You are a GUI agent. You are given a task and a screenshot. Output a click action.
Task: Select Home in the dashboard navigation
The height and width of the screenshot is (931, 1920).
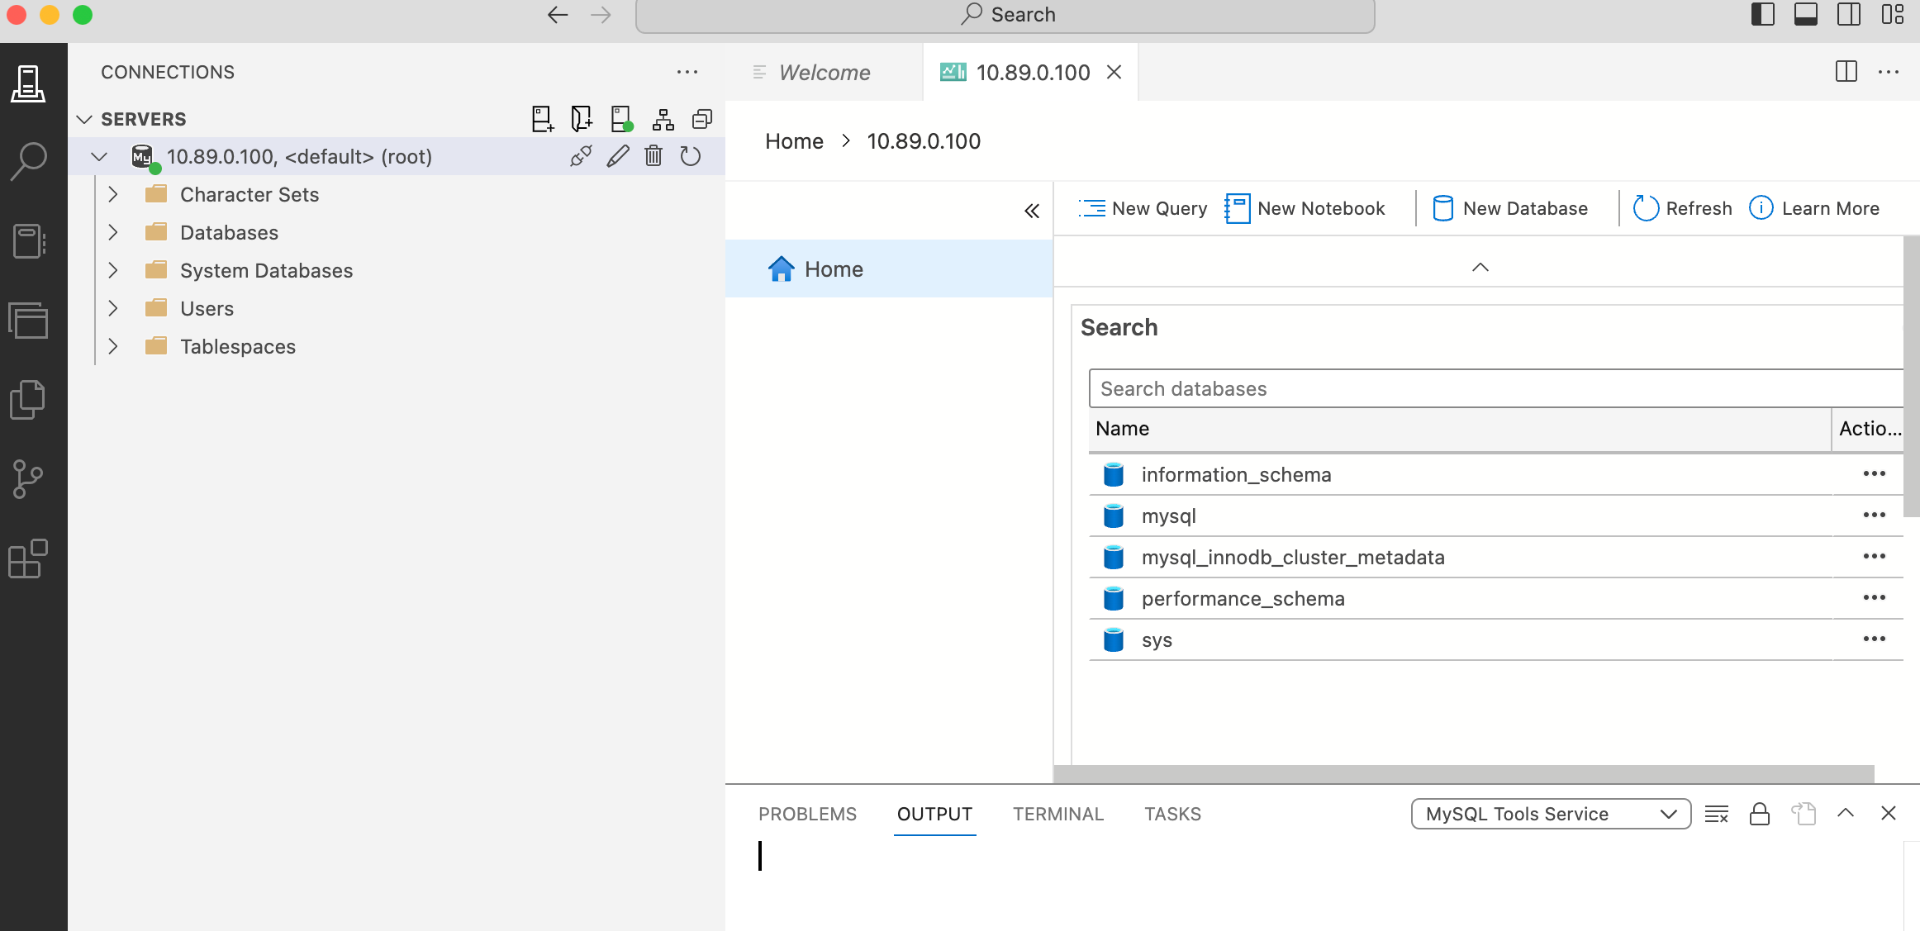click(x=889, y=269)
